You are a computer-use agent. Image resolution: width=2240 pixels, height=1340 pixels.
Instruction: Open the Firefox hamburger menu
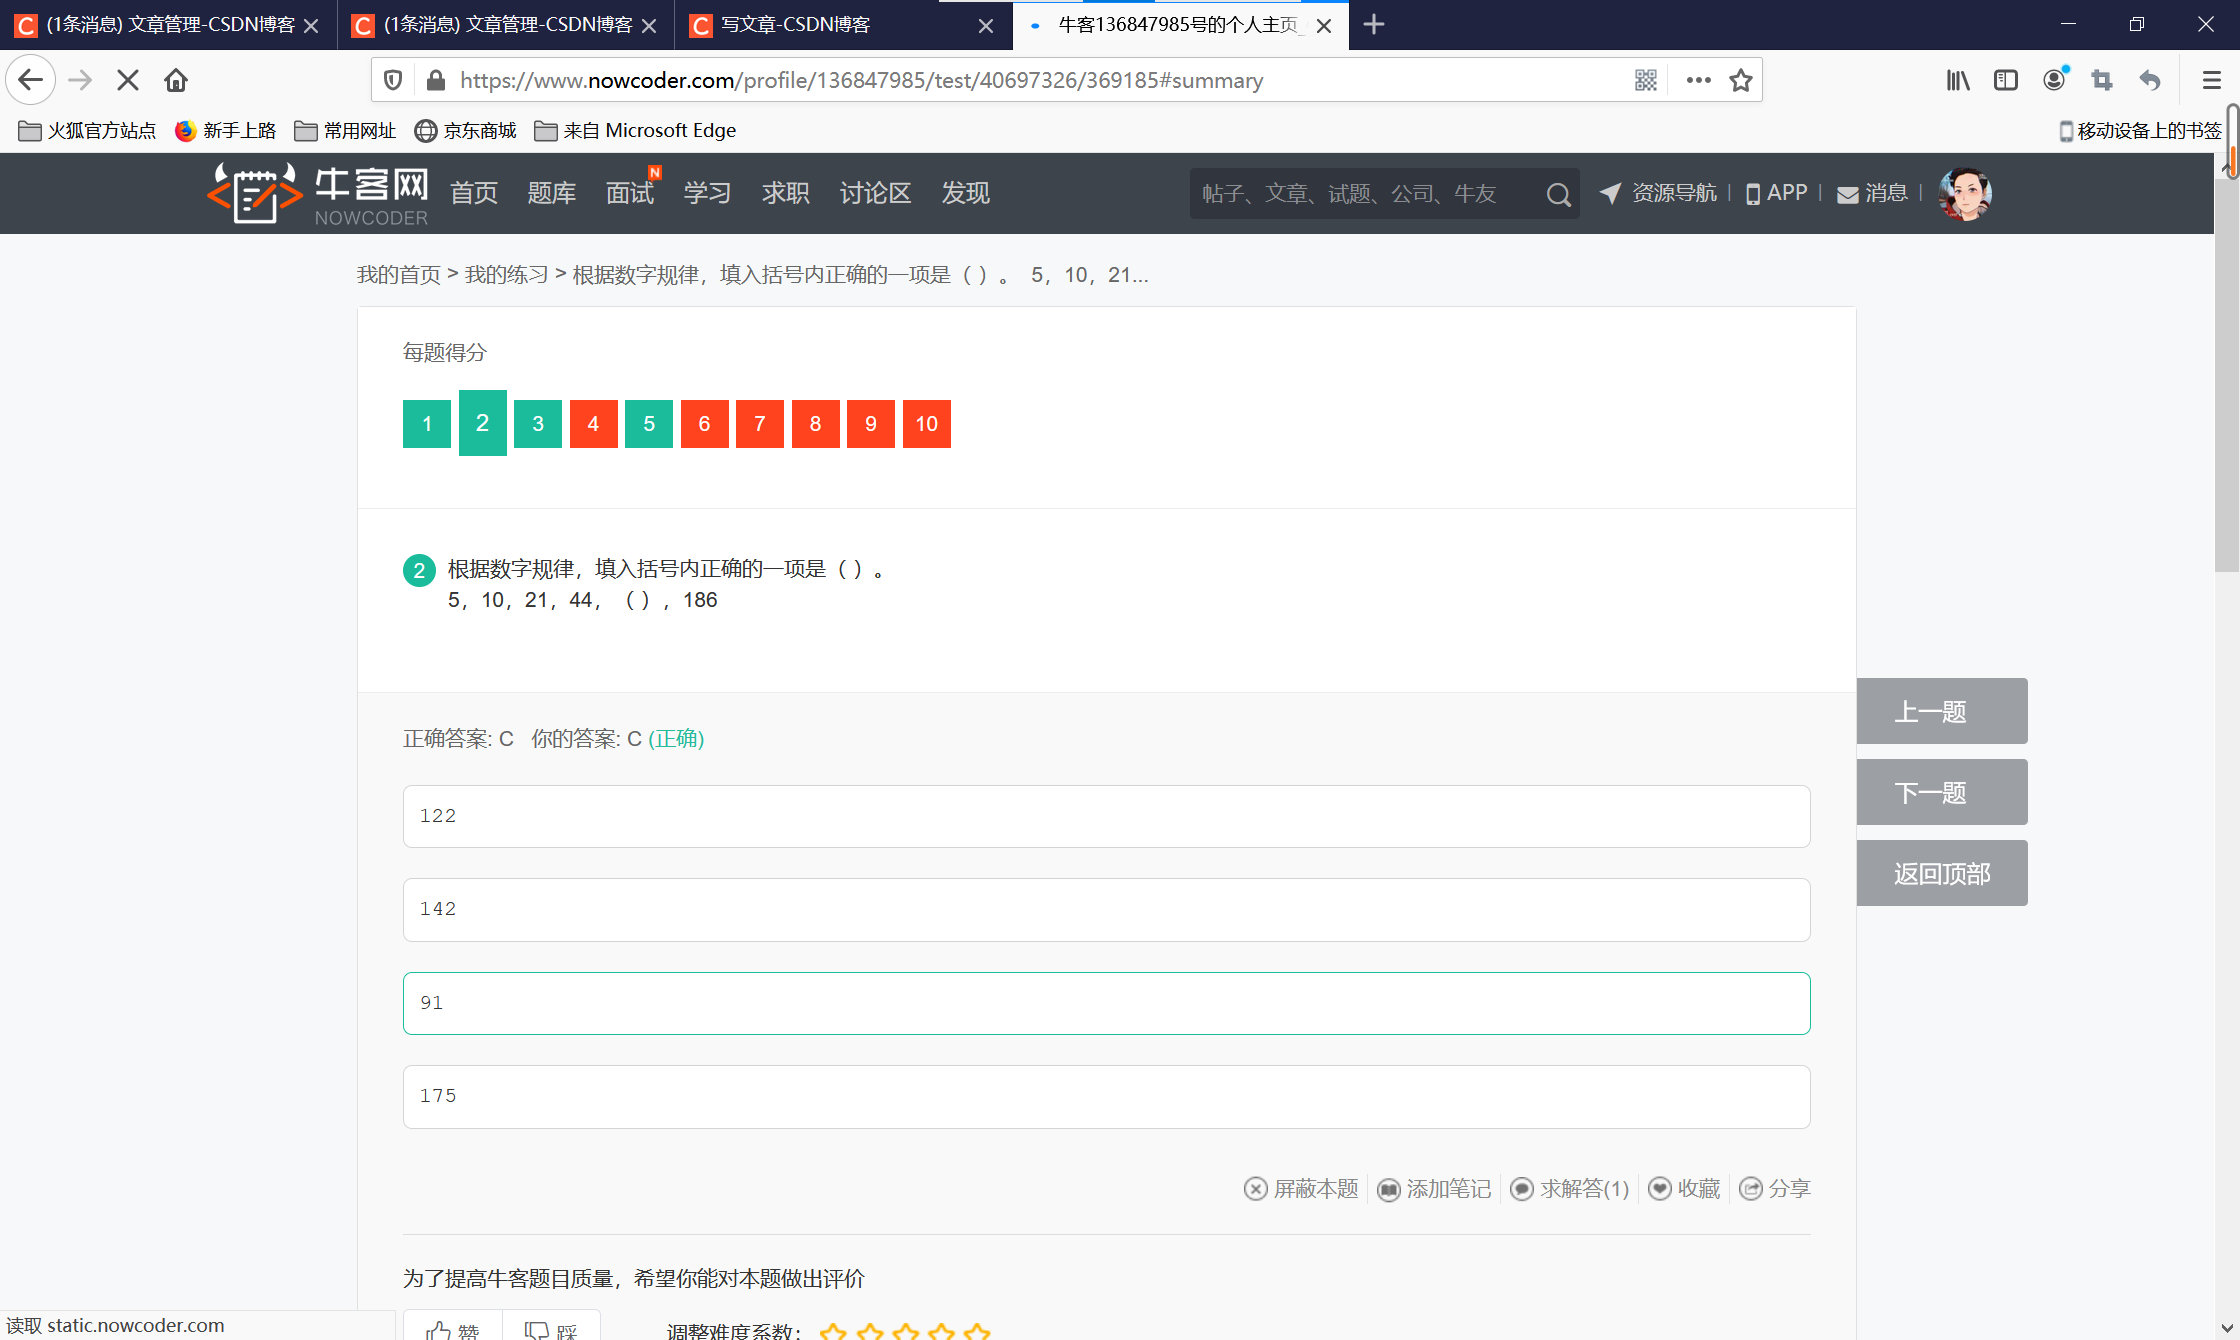pos(2212,80)
